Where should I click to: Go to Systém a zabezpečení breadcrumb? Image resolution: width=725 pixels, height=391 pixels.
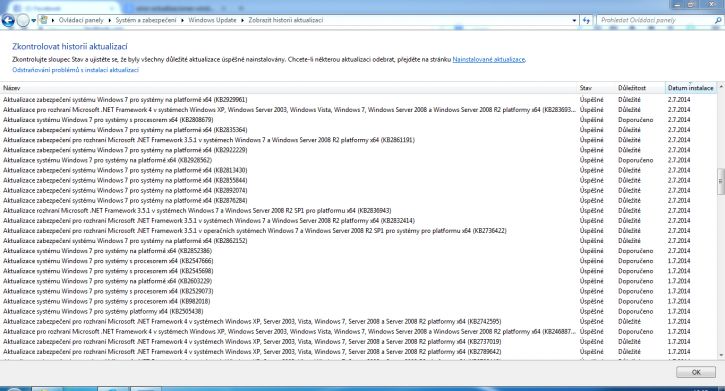pyautogui.click(x=146, y=20)
